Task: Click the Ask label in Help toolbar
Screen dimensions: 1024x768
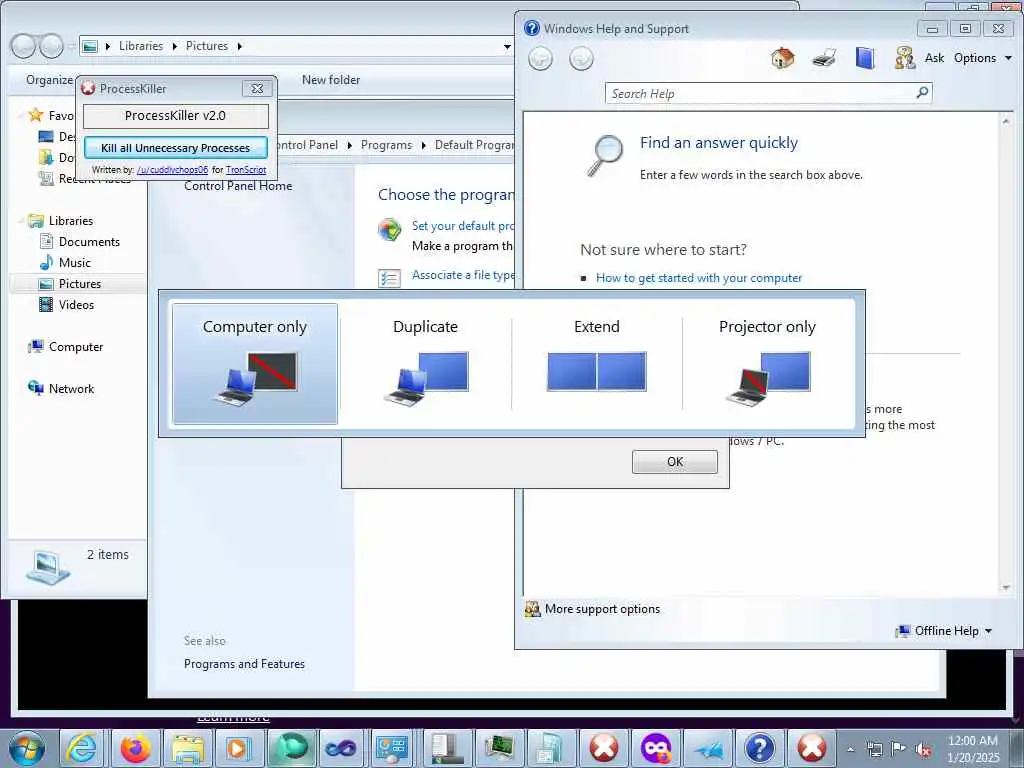Action: (x=934, y=58)
